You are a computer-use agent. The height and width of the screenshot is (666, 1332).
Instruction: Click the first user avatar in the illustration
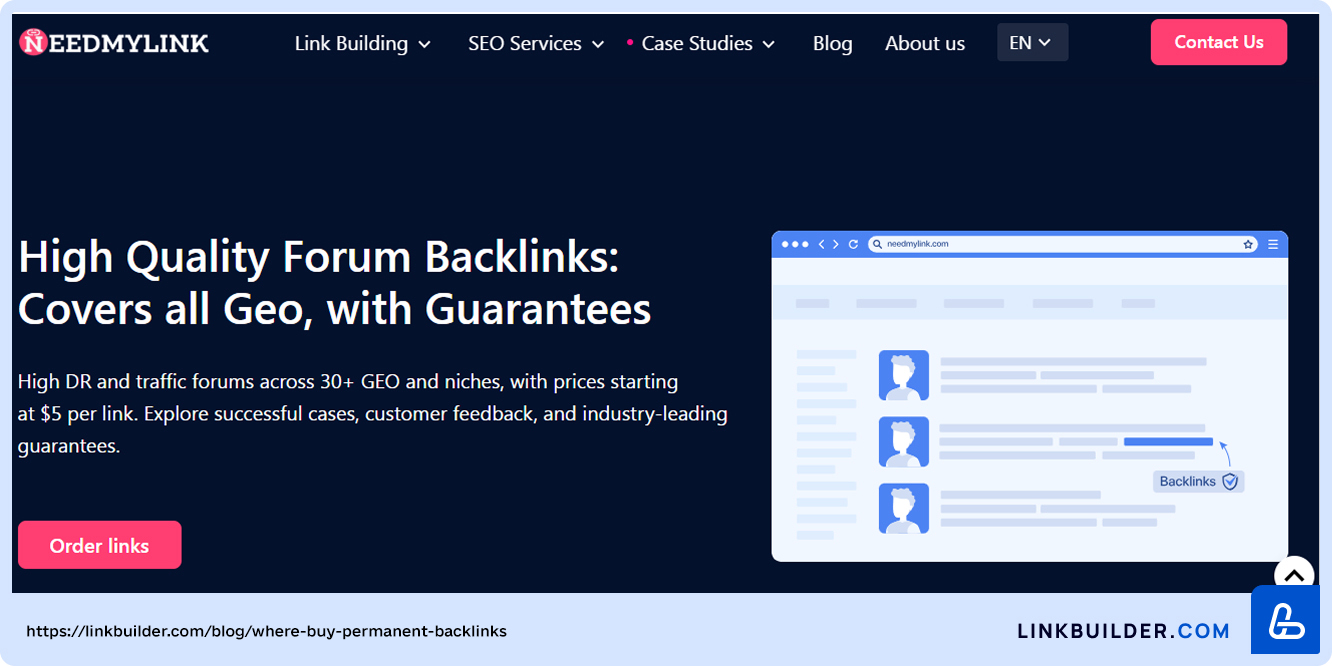904,375
